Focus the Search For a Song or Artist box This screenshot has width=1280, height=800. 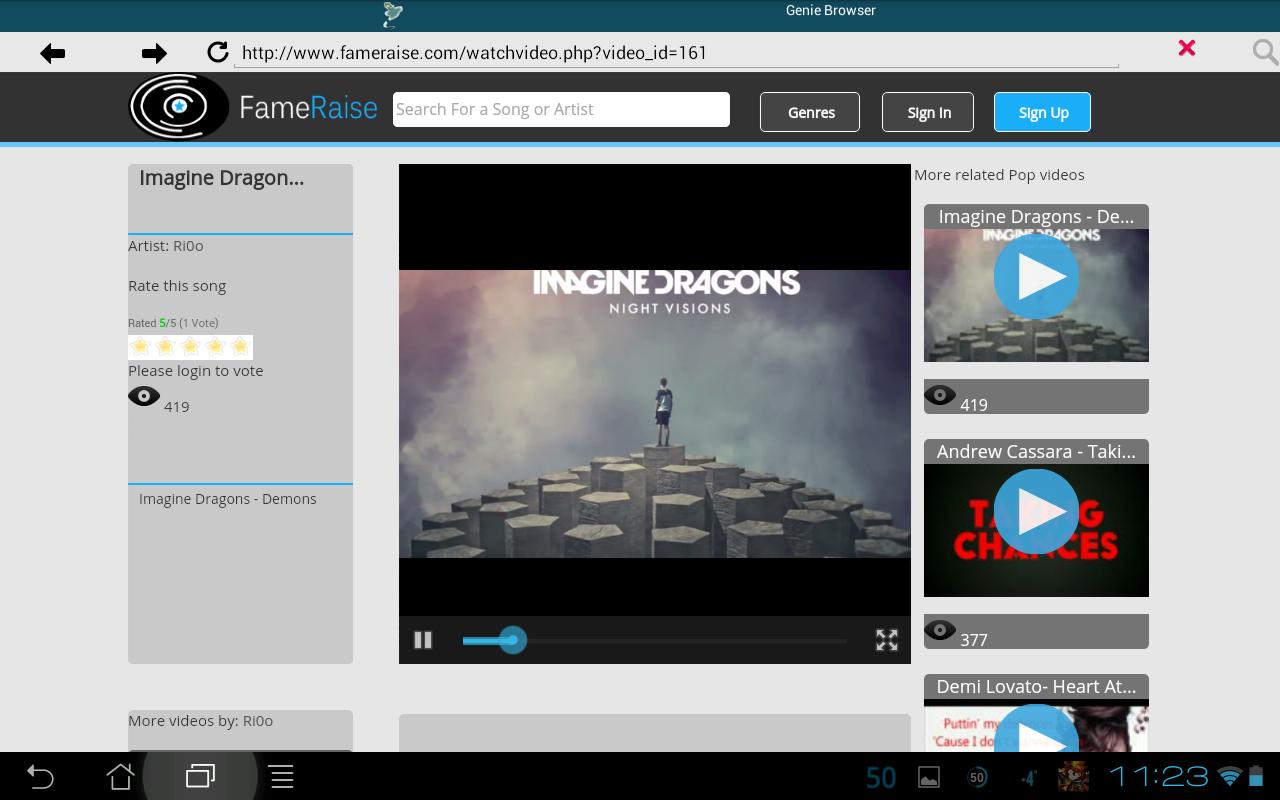561,109
